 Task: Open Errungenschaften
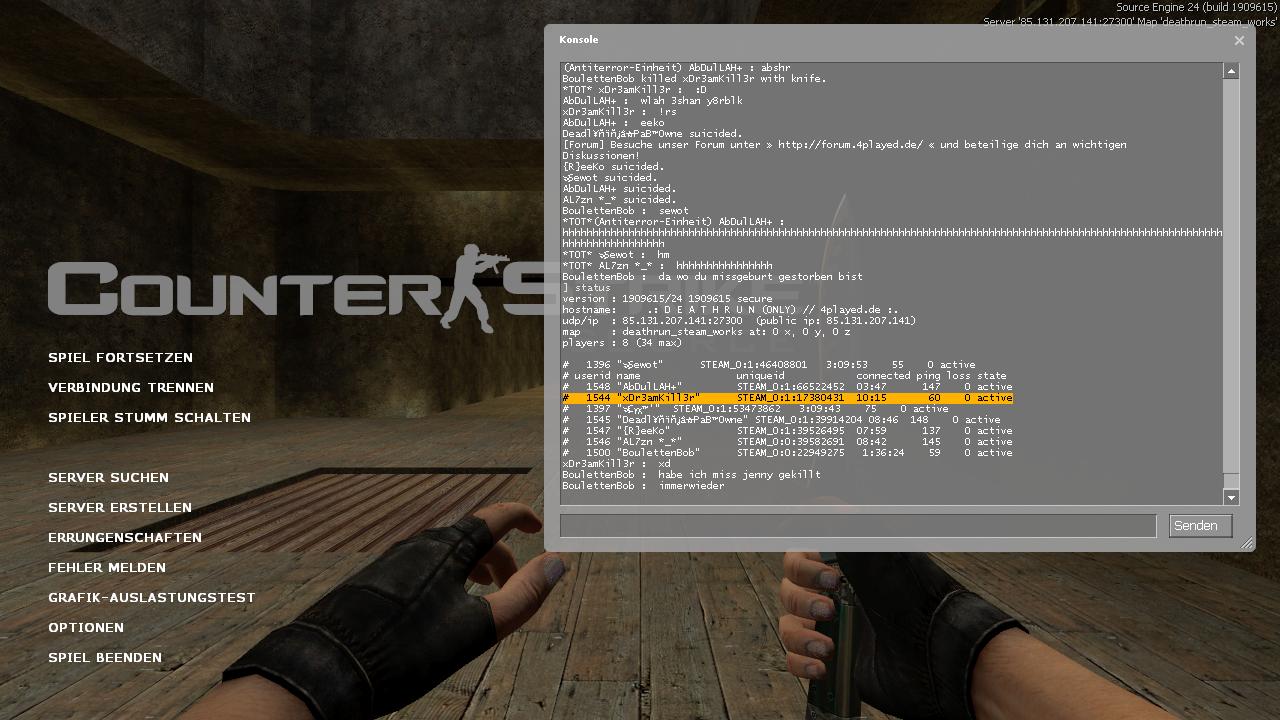(125, 537)
